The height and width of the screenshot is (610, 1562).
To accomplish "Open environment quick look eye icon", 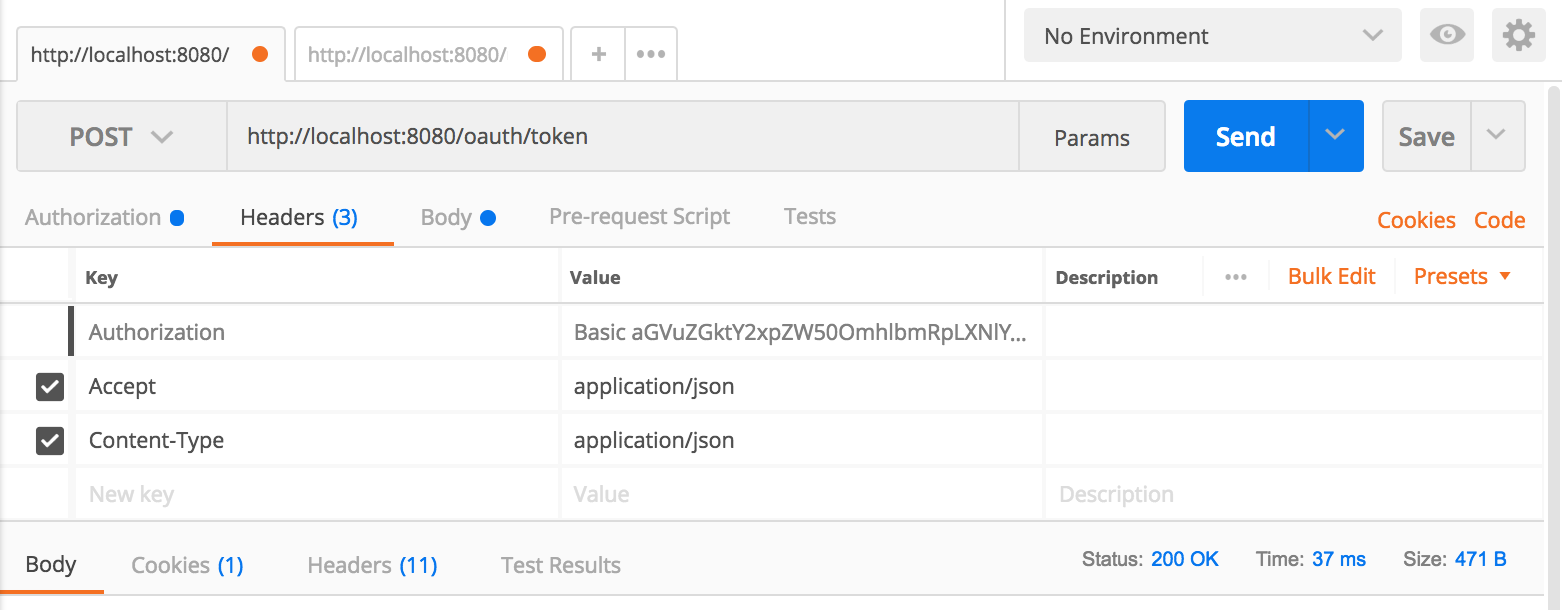I will click(x=1447, y=37).
